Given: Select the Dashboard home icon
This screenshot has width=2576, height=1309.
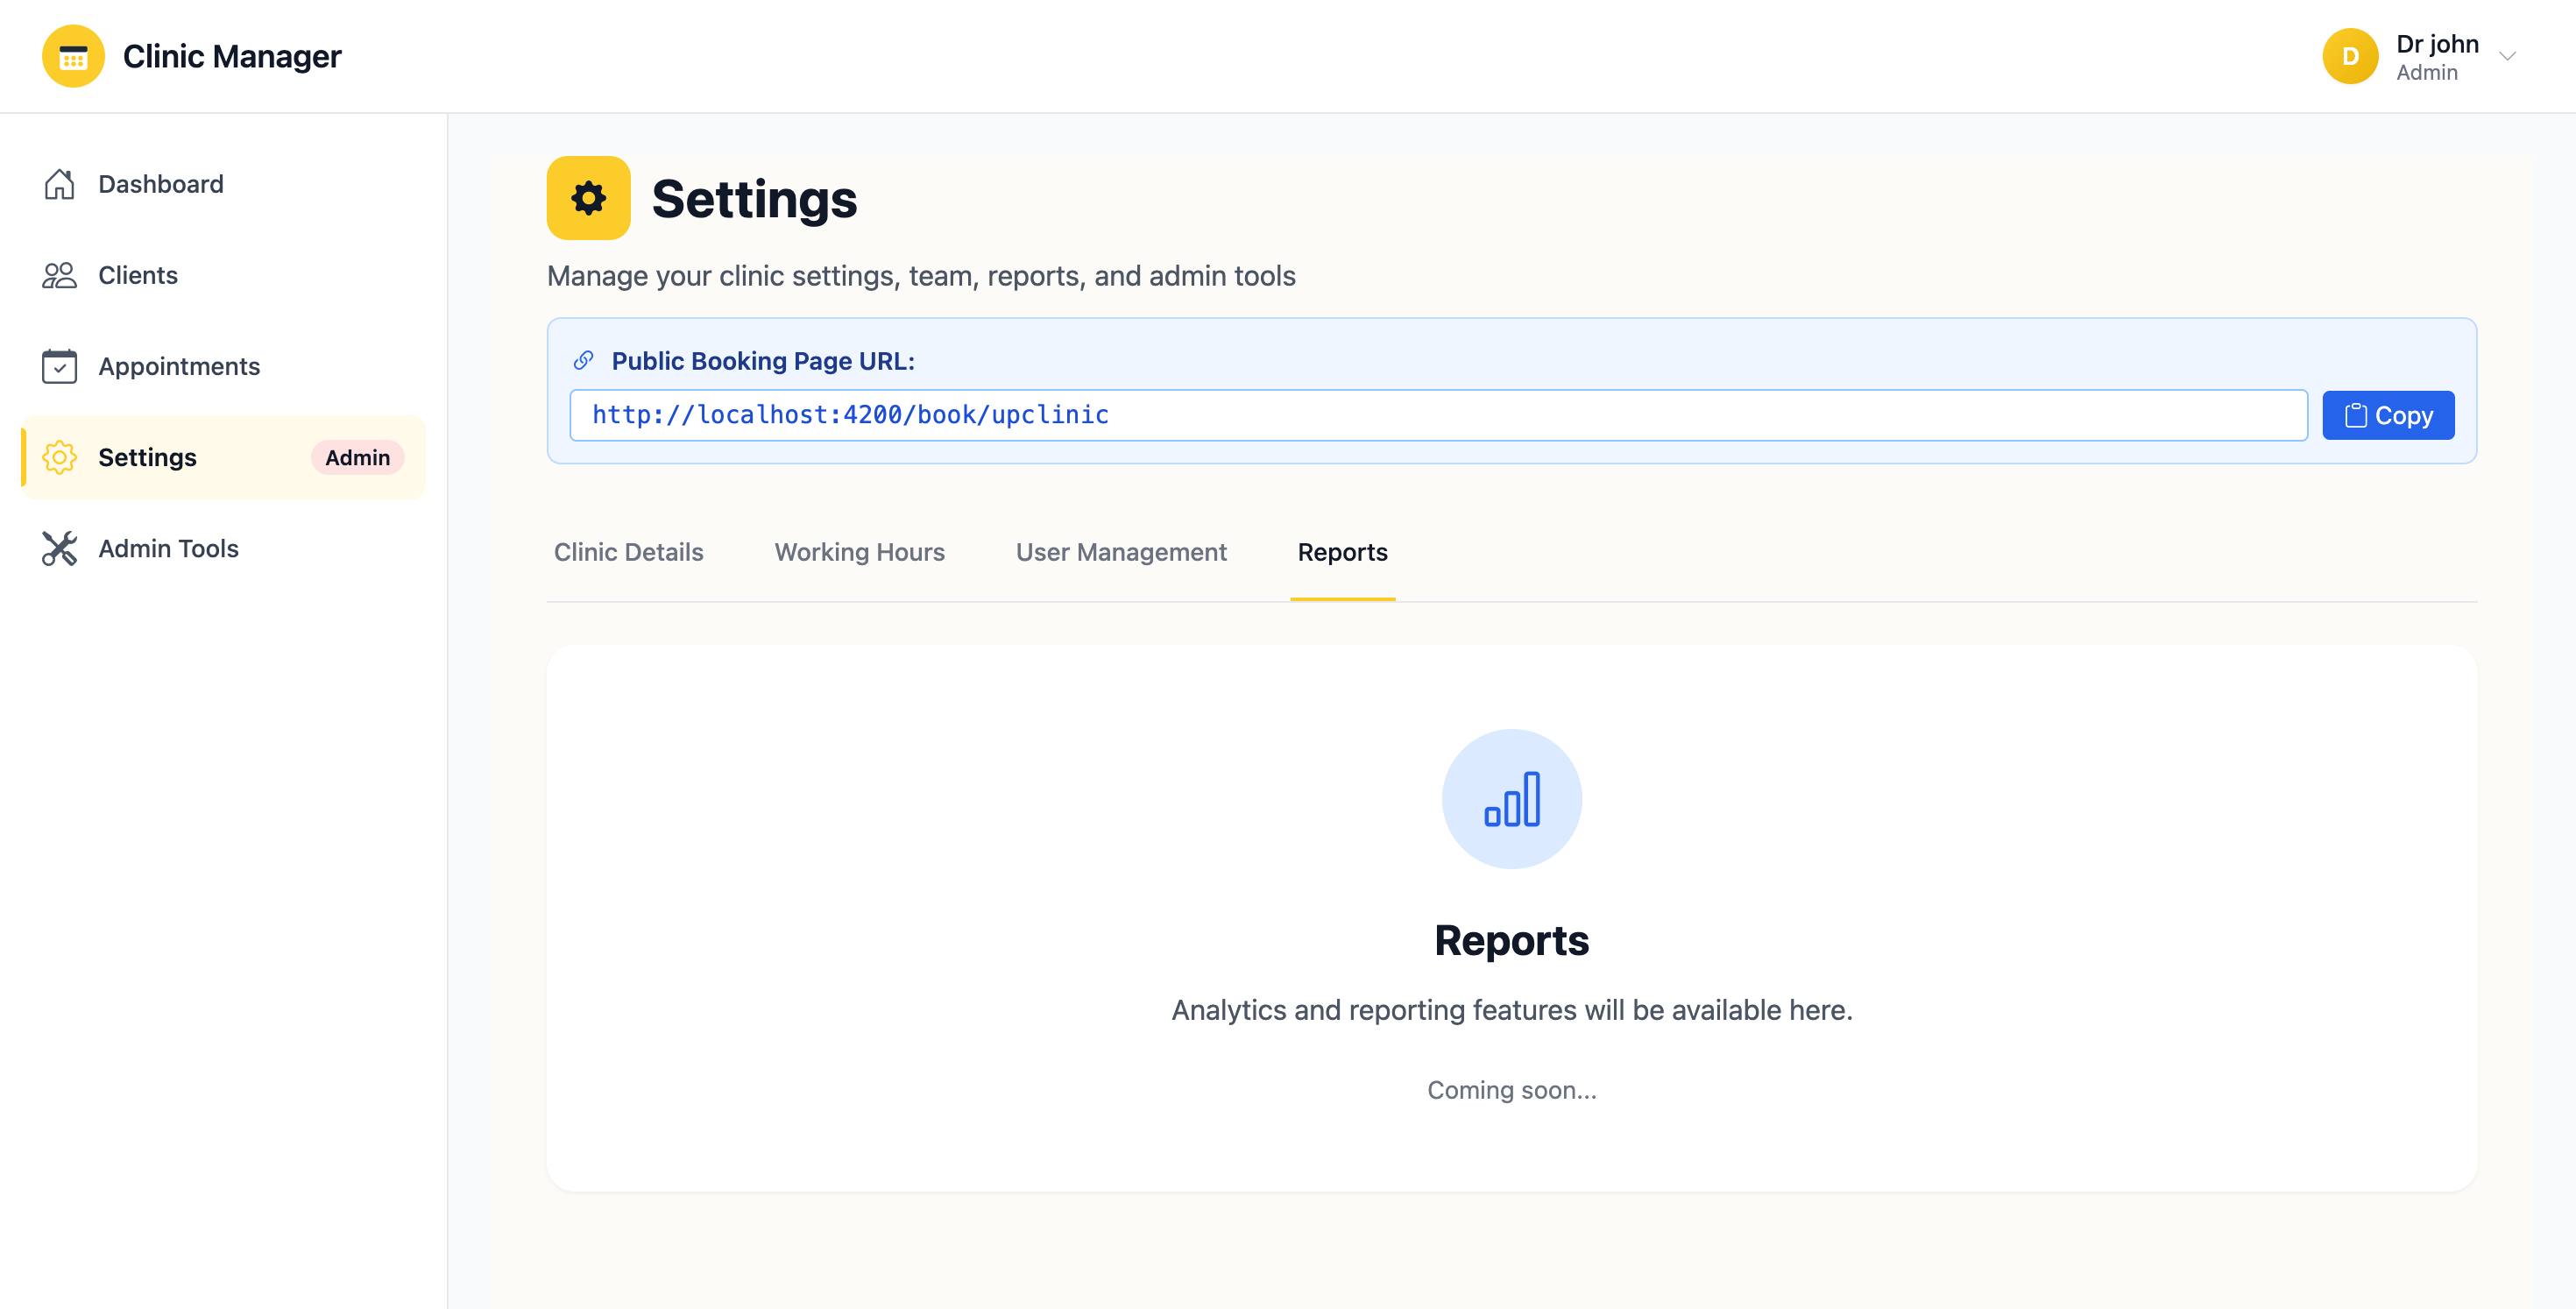Looking at the screenshot, I should pos(60,184).
